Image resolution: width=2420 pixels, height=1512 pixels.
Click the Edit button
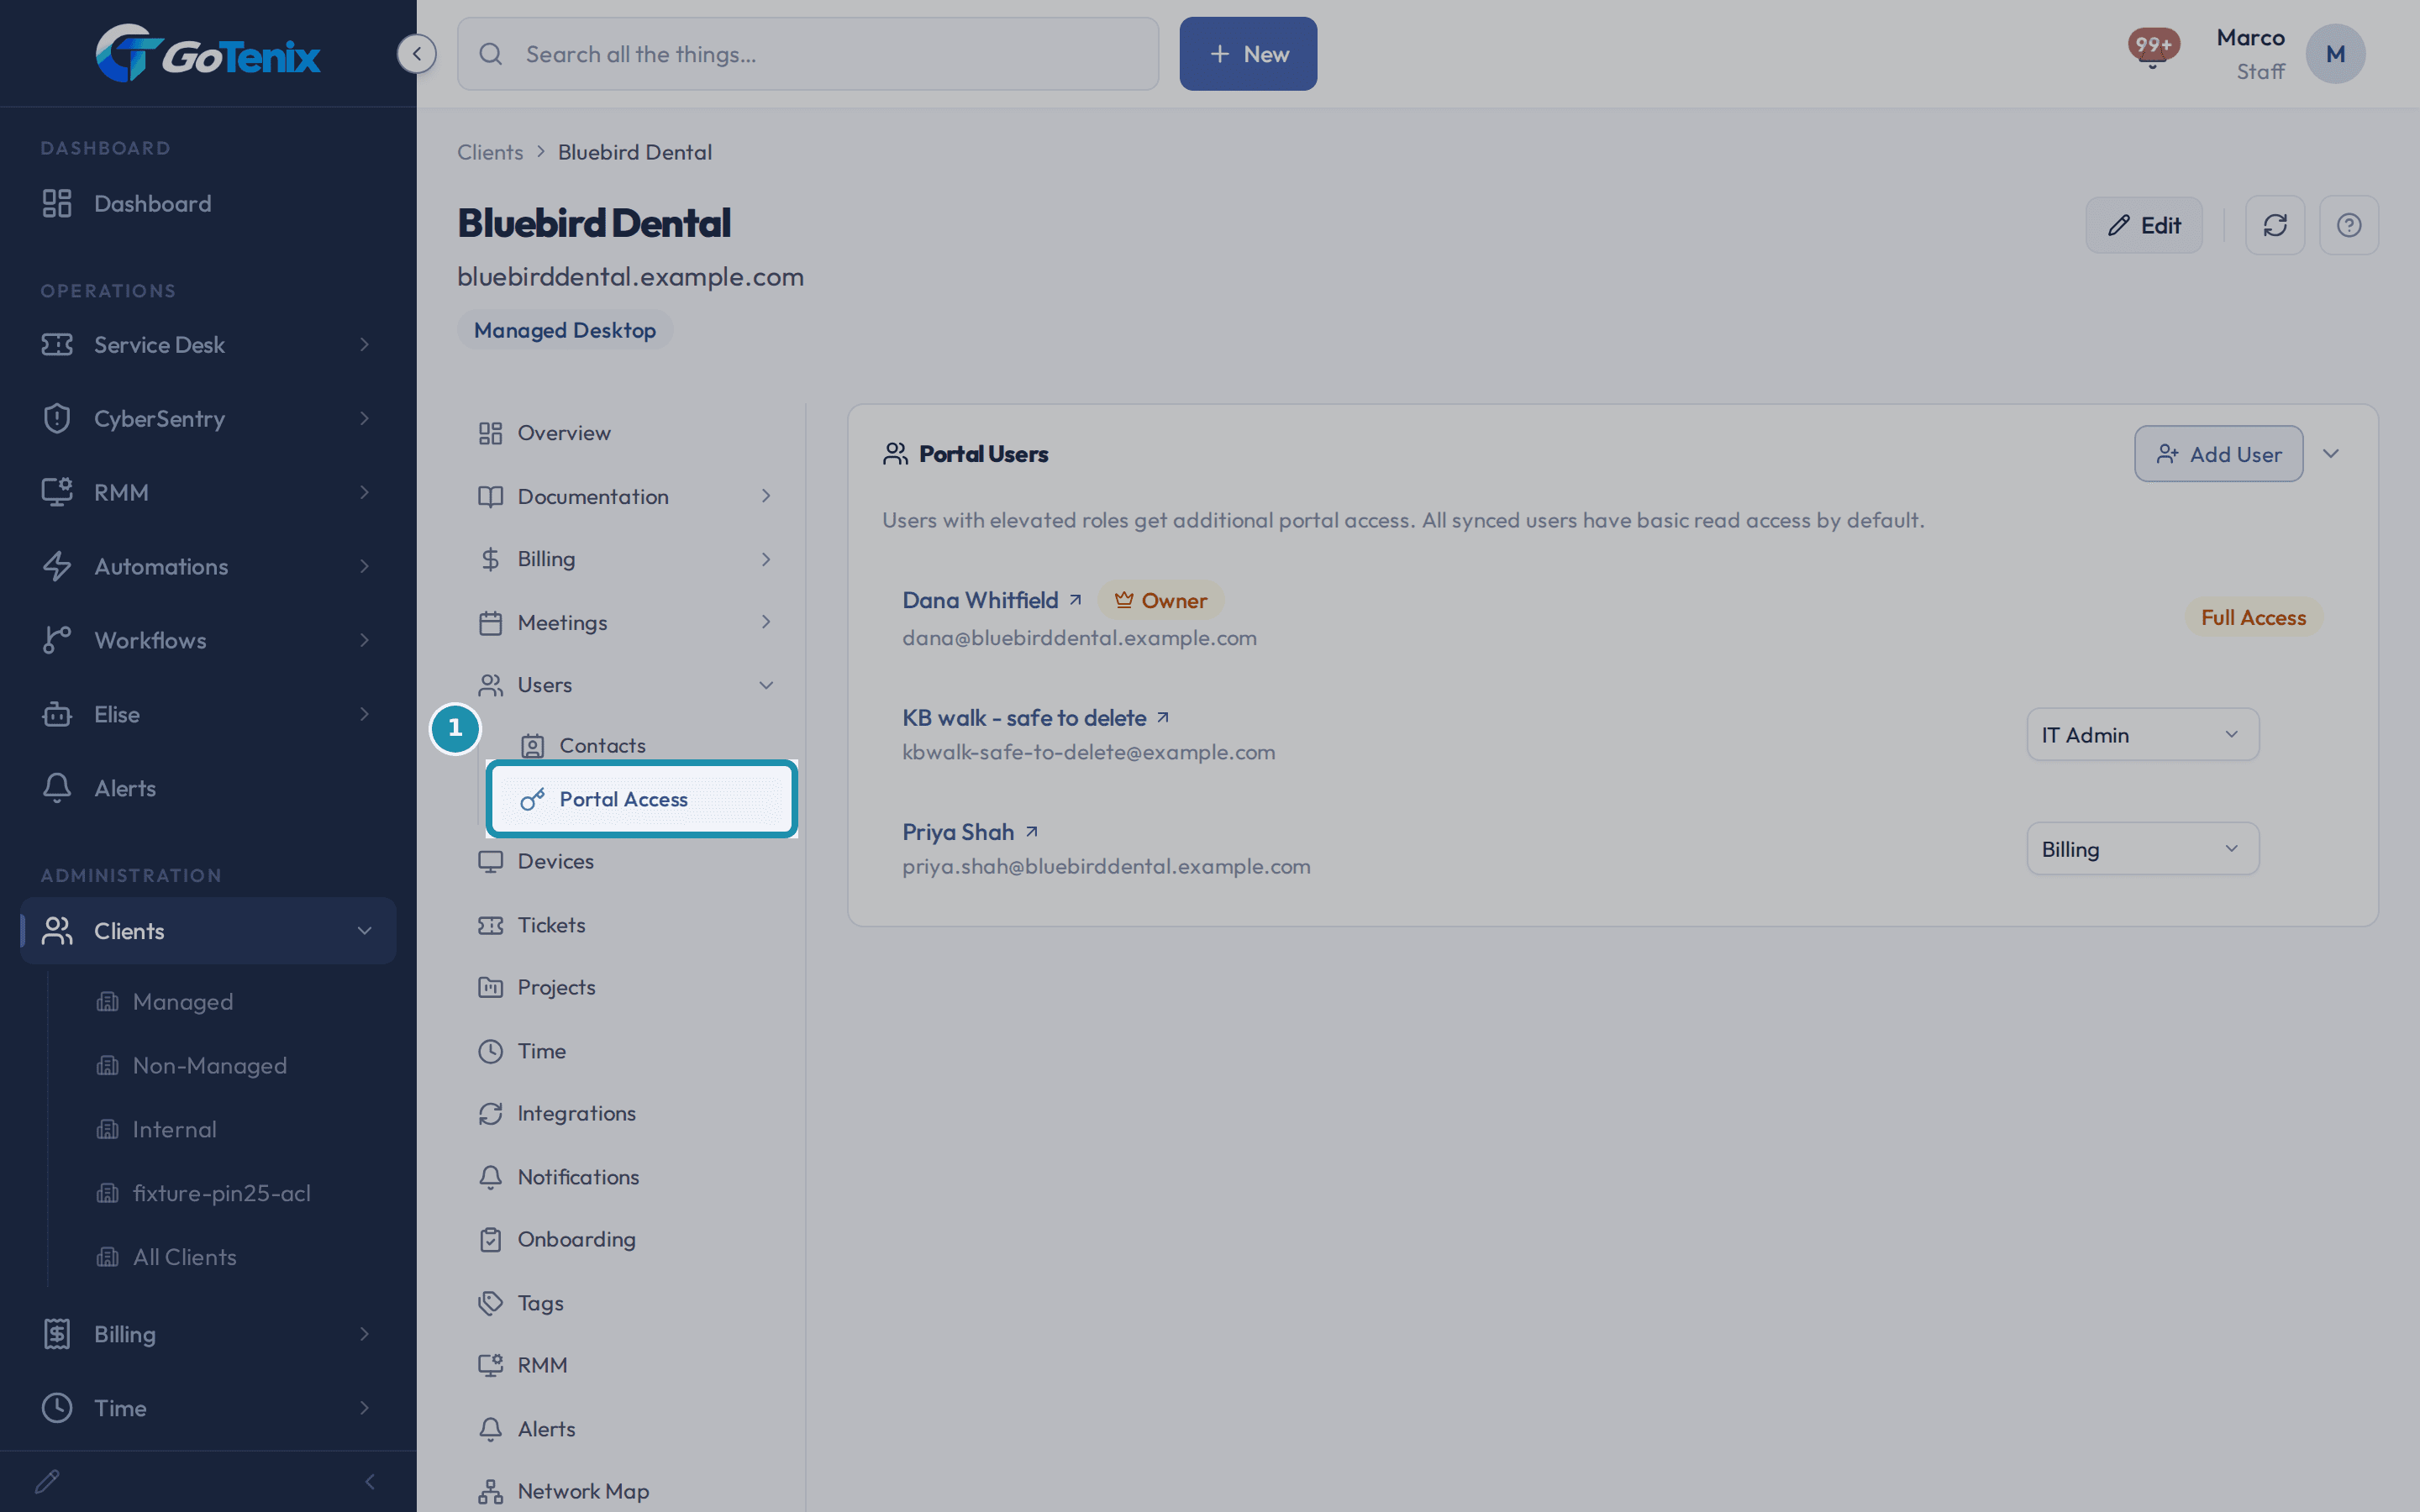[x=2144, y=225]
